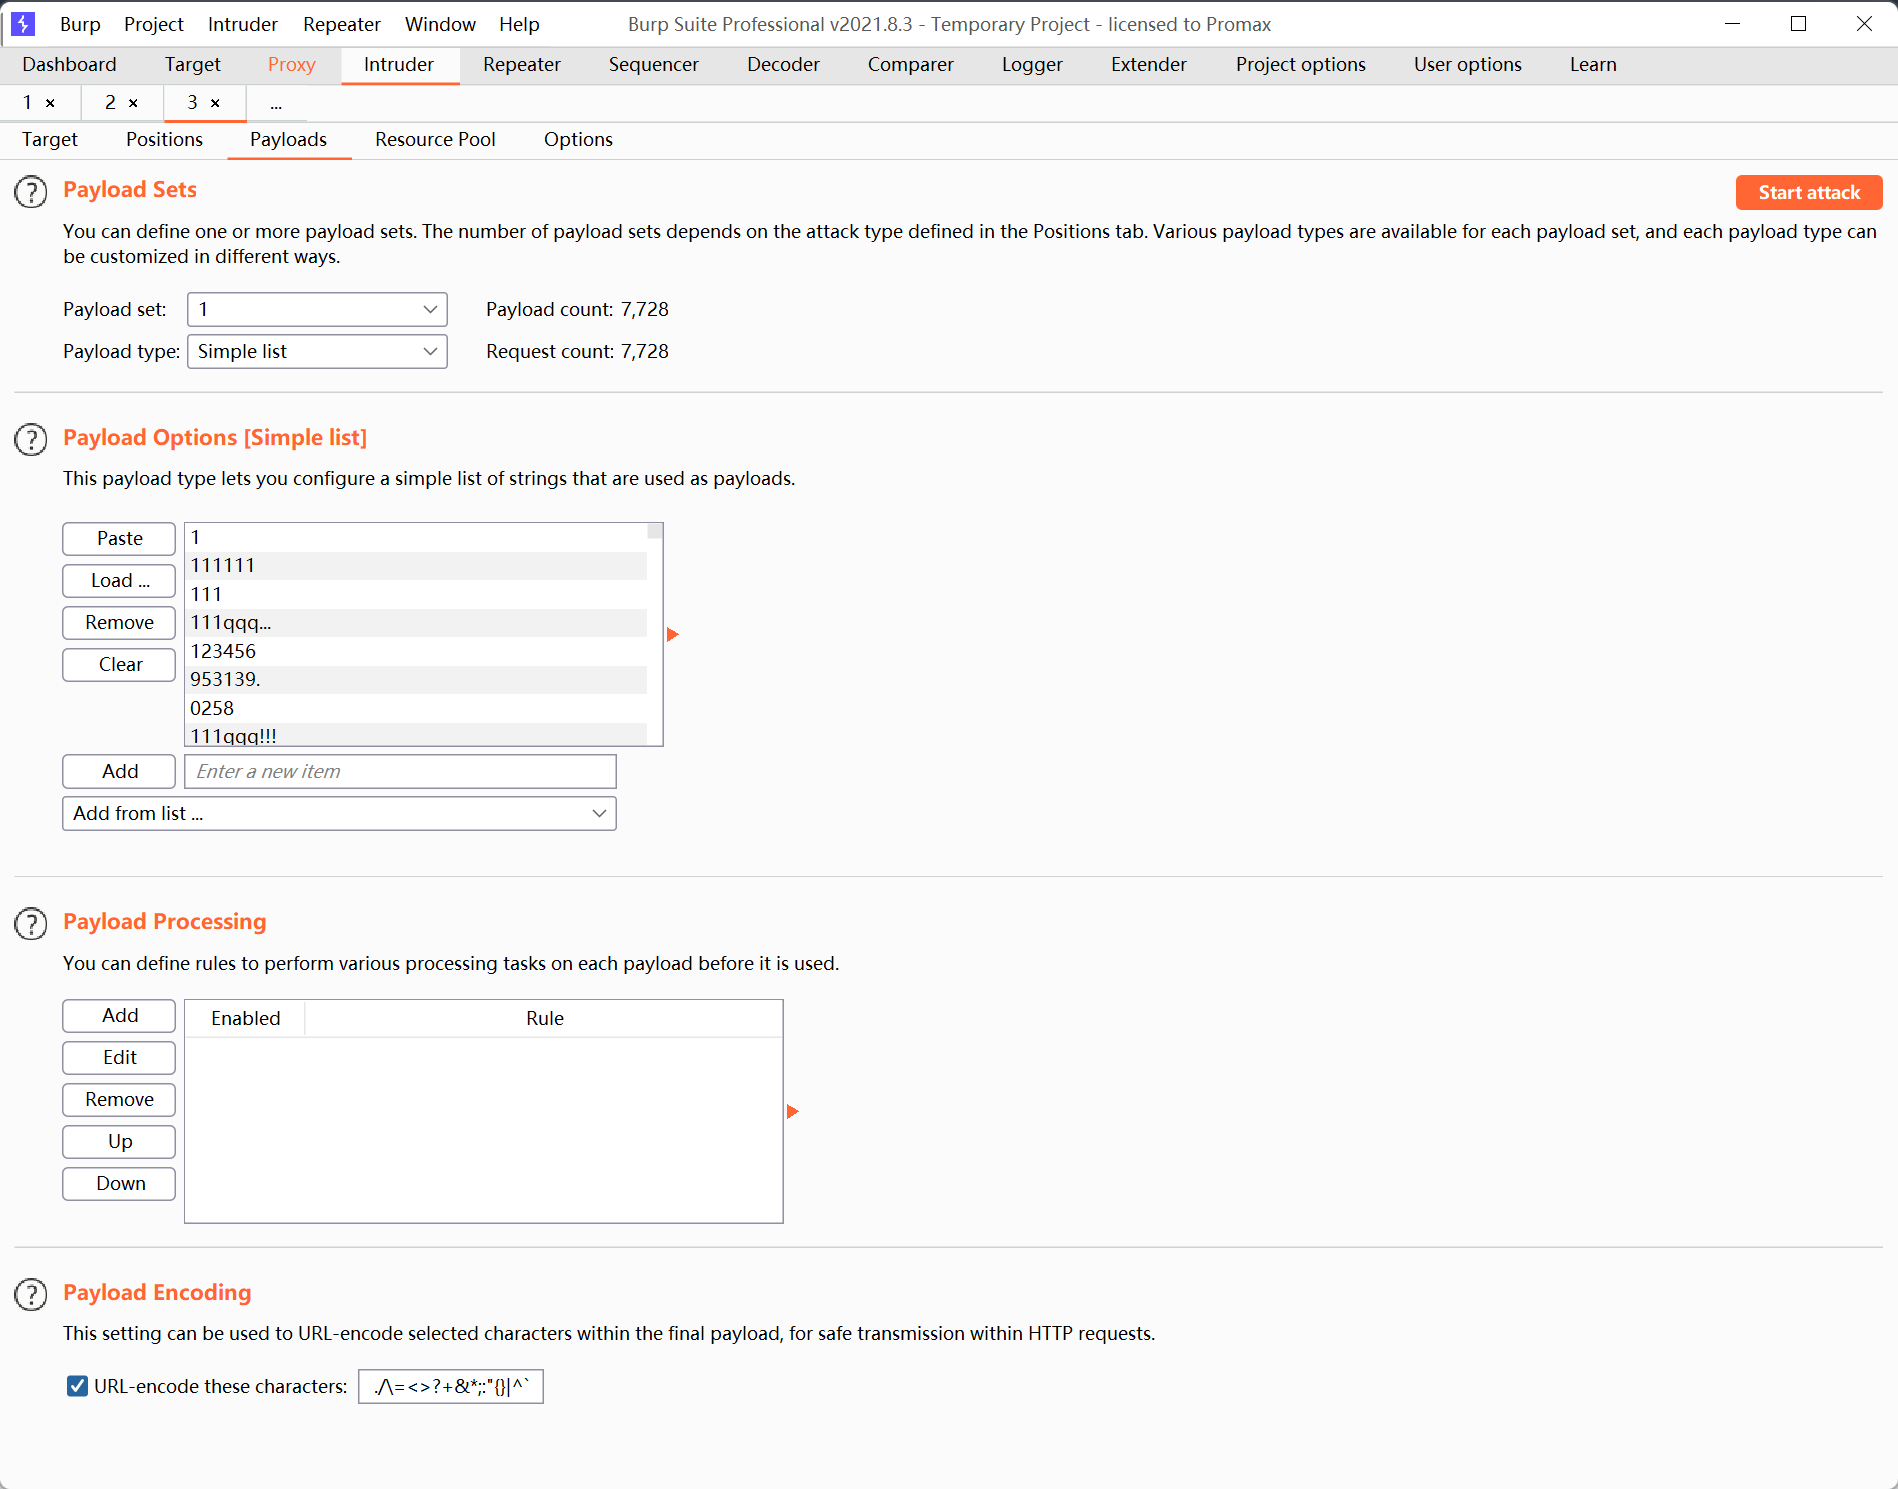Open the Burp menu
Image resolution: width=1898 pixels, height=1489 pixels.
coord(80,24)
